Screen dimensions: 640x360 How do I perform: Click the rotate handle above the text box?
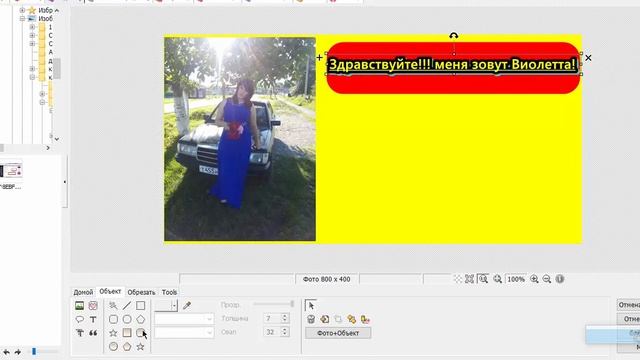coord(453,36)
